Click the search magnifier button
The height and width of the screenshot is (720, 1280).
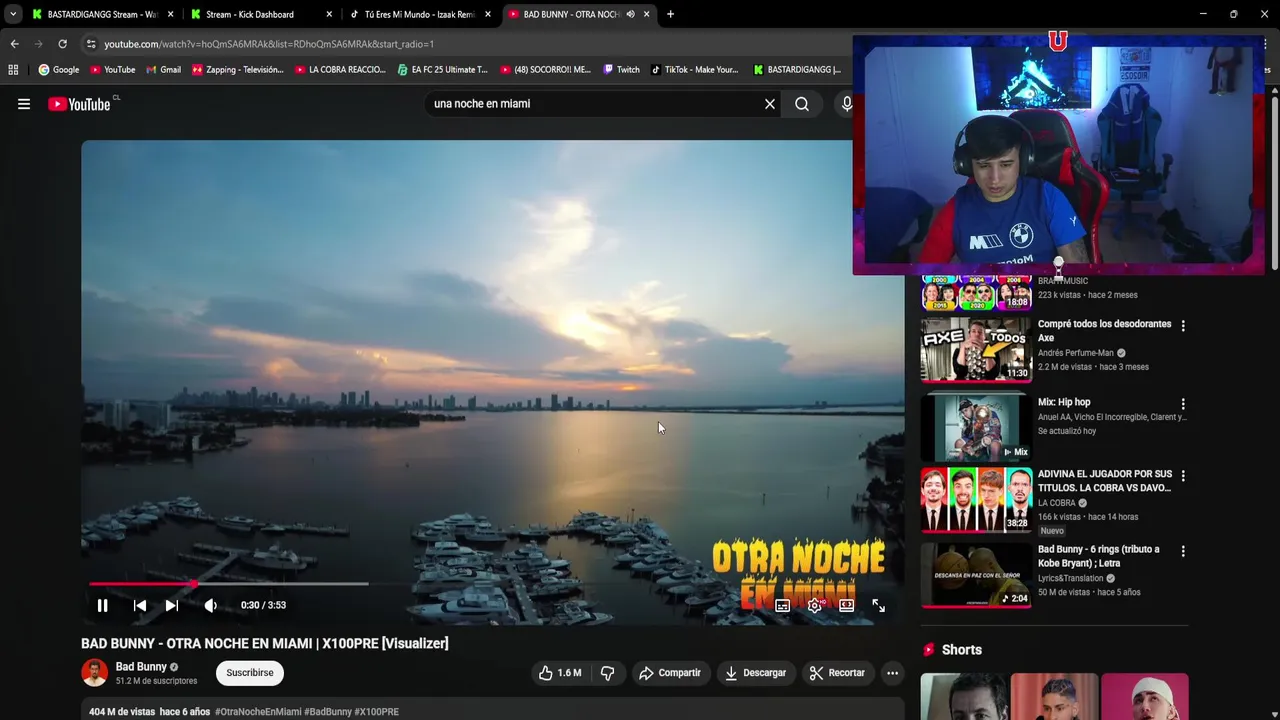click(x=802, y=104)
